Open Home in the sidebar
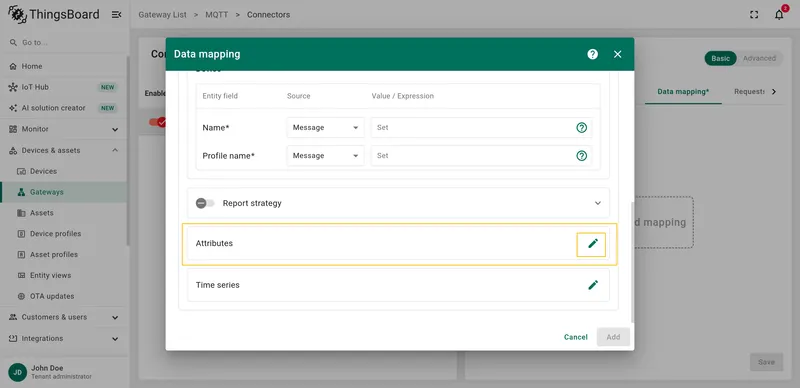 [x=64, y=66]
